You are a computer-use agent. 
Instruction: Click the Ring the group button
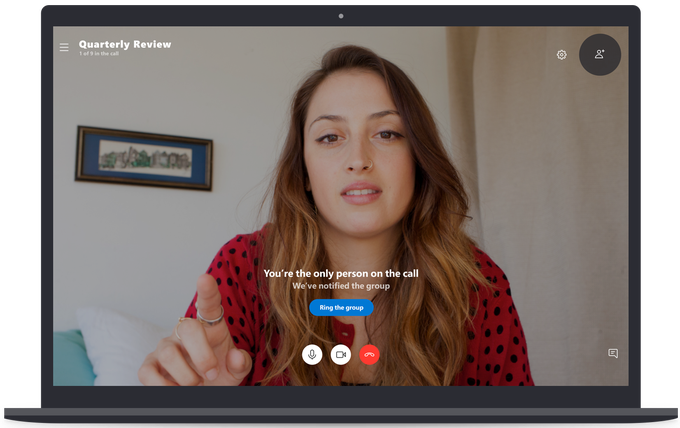(341, 308)
